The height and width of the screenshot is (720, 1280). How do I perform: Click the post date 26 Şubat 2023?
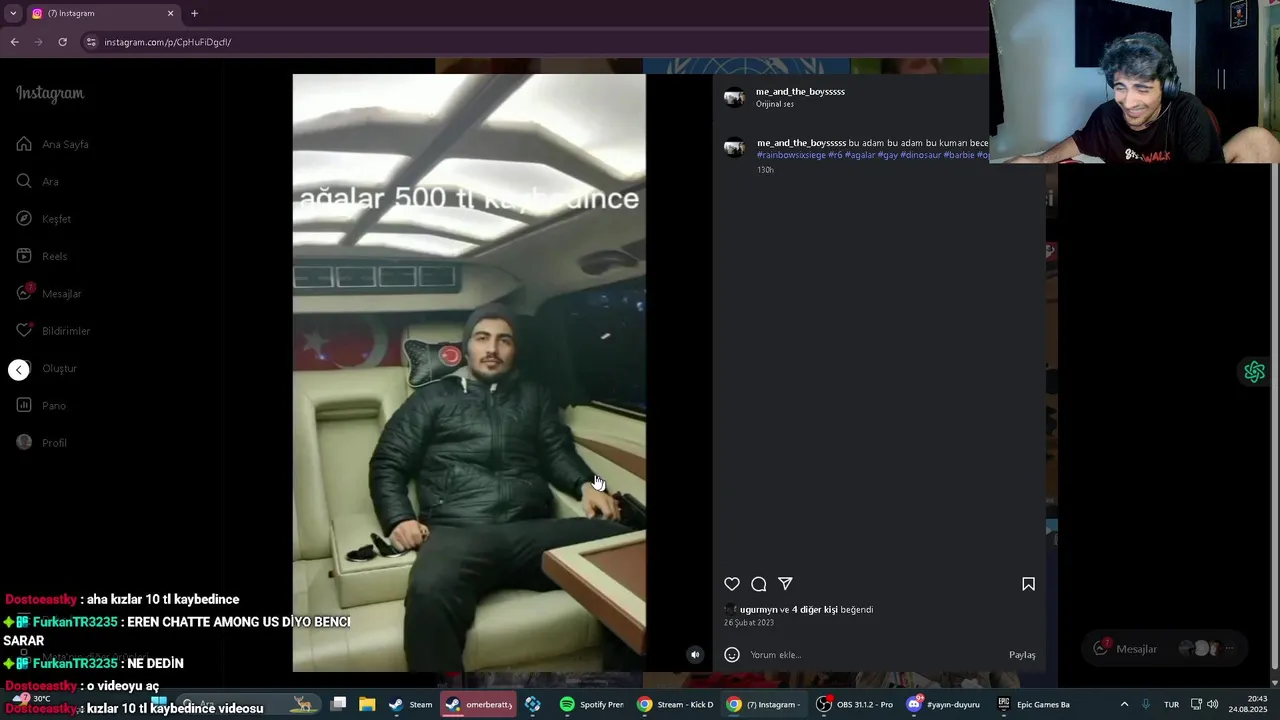click(x=749, y=623)
